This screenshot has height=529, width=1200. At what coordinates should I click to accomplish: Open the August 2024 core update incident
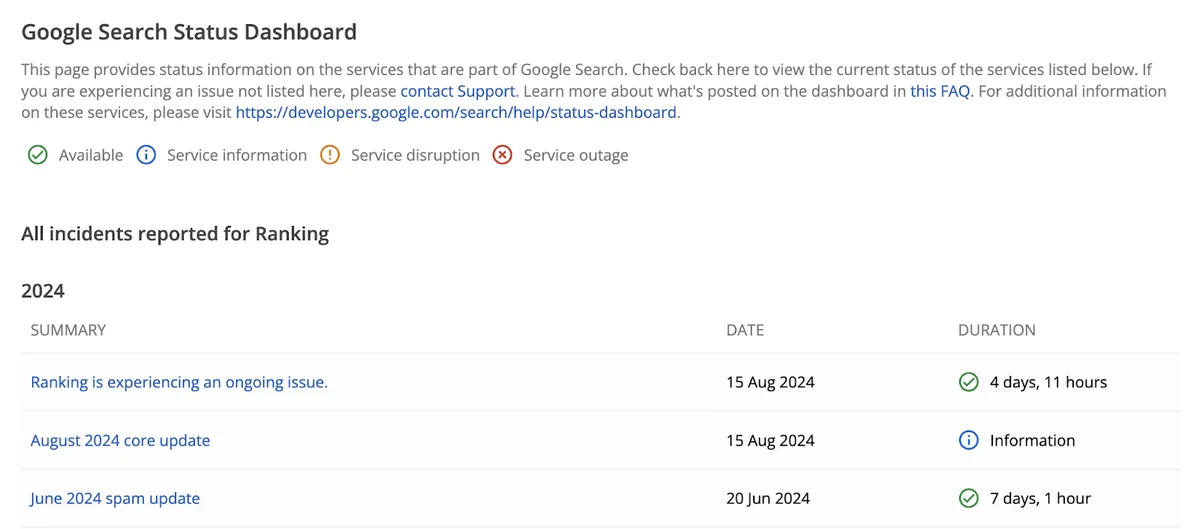tap(120, 440)
